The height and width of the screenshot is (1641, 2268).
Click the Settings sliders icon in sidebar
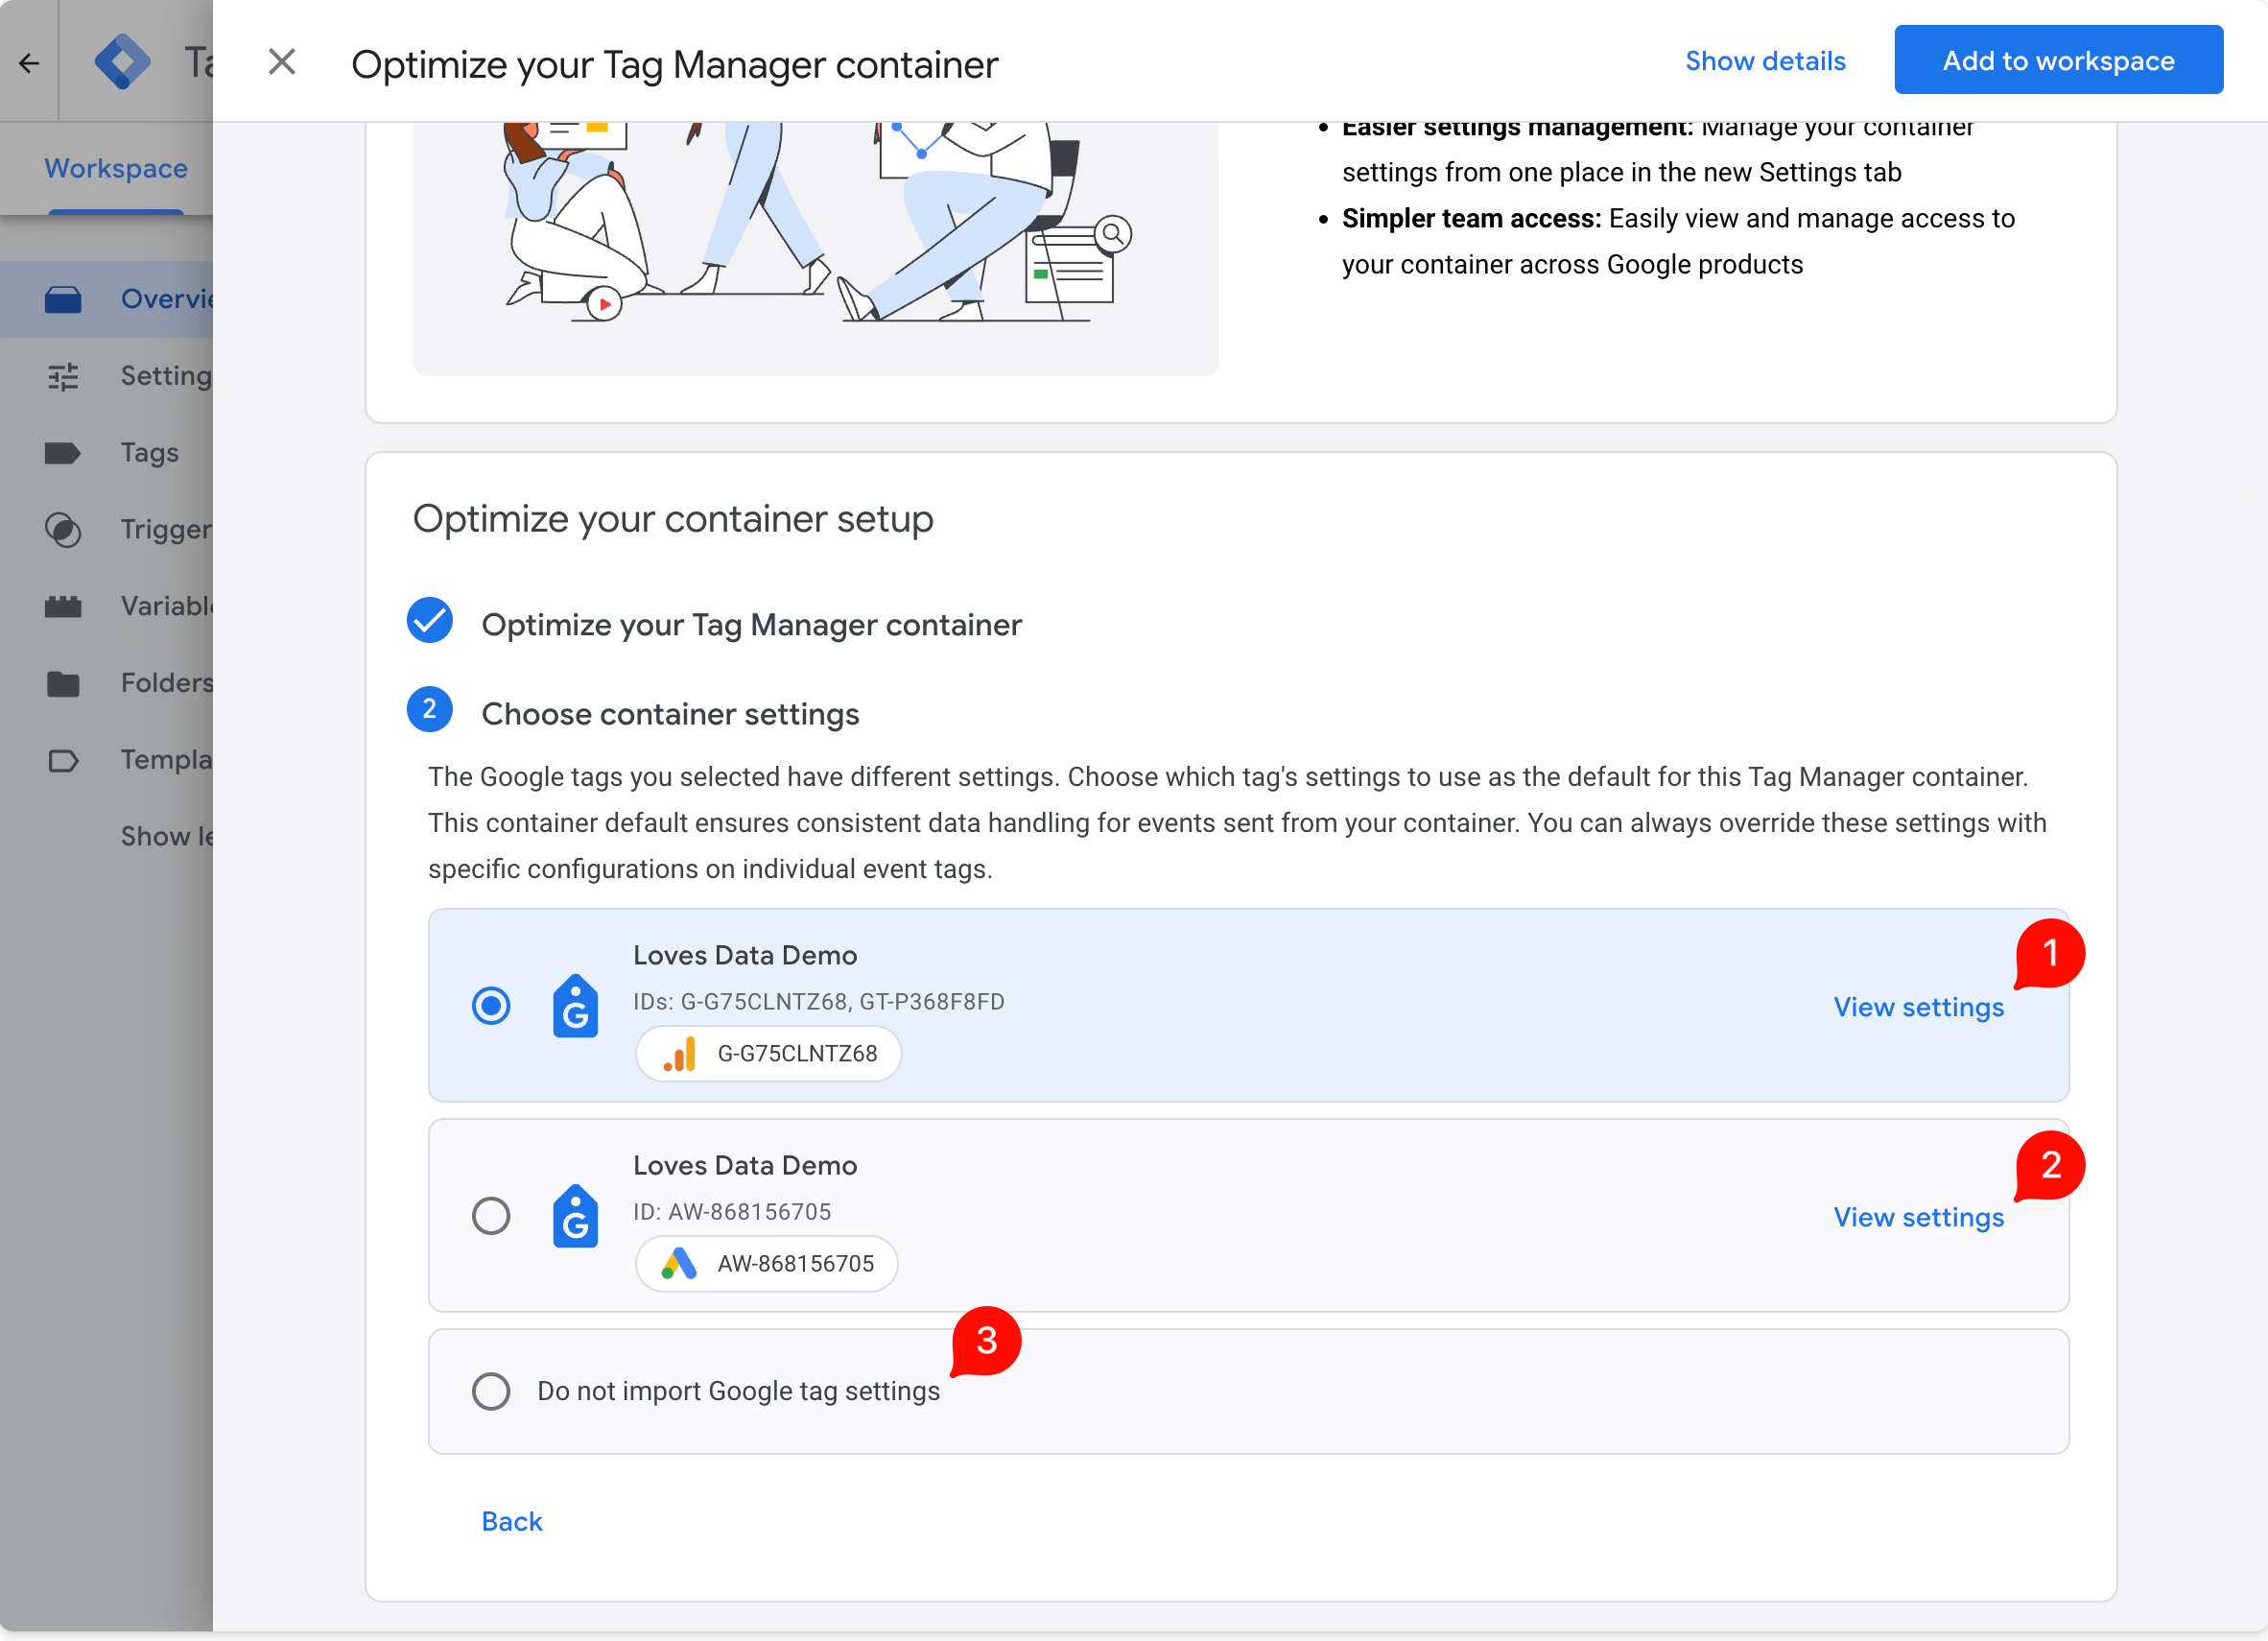[63, 376]
